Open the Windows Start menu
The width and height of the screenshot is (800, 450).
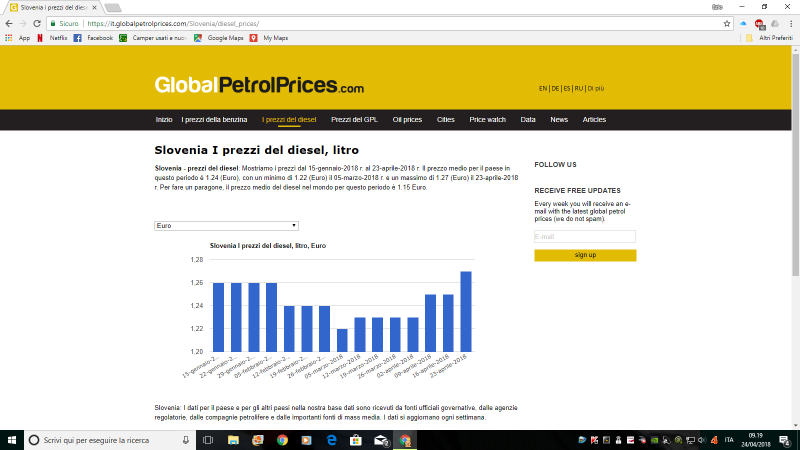(12, 440)
